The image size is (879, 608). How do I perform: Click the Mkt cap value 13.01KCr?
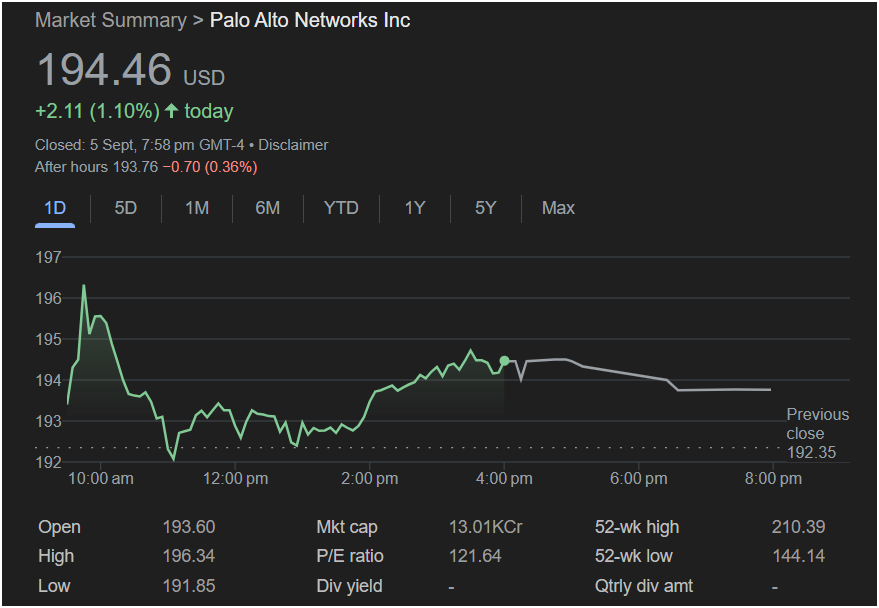click(x=485, y=527)
